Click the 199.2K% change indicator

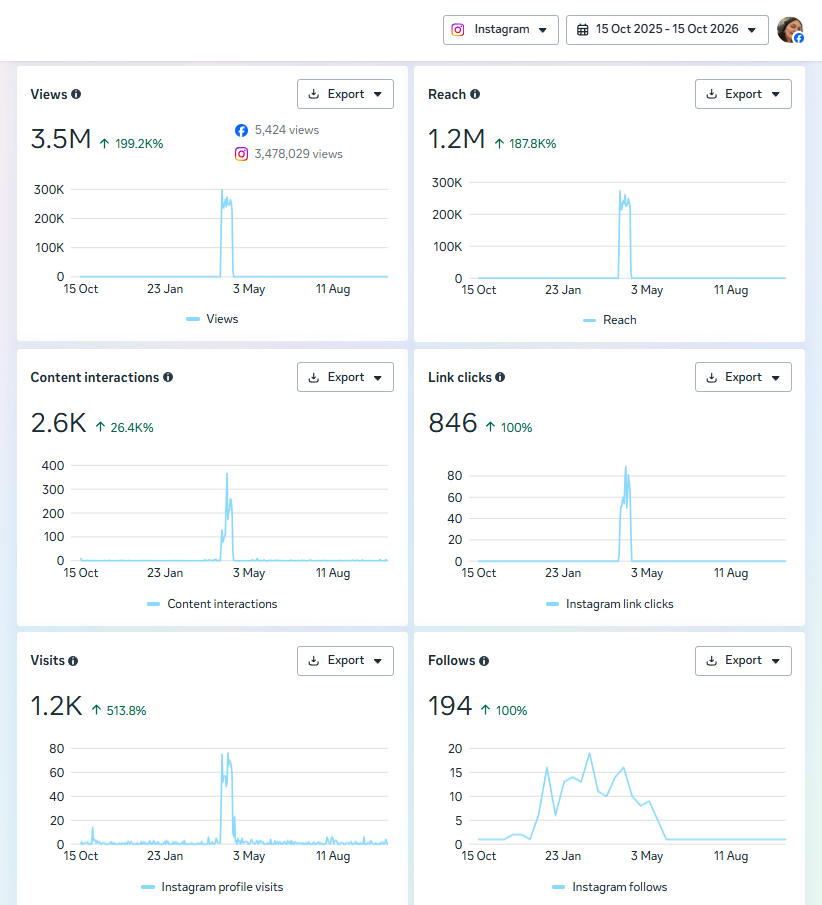click(x=132, y=144)
